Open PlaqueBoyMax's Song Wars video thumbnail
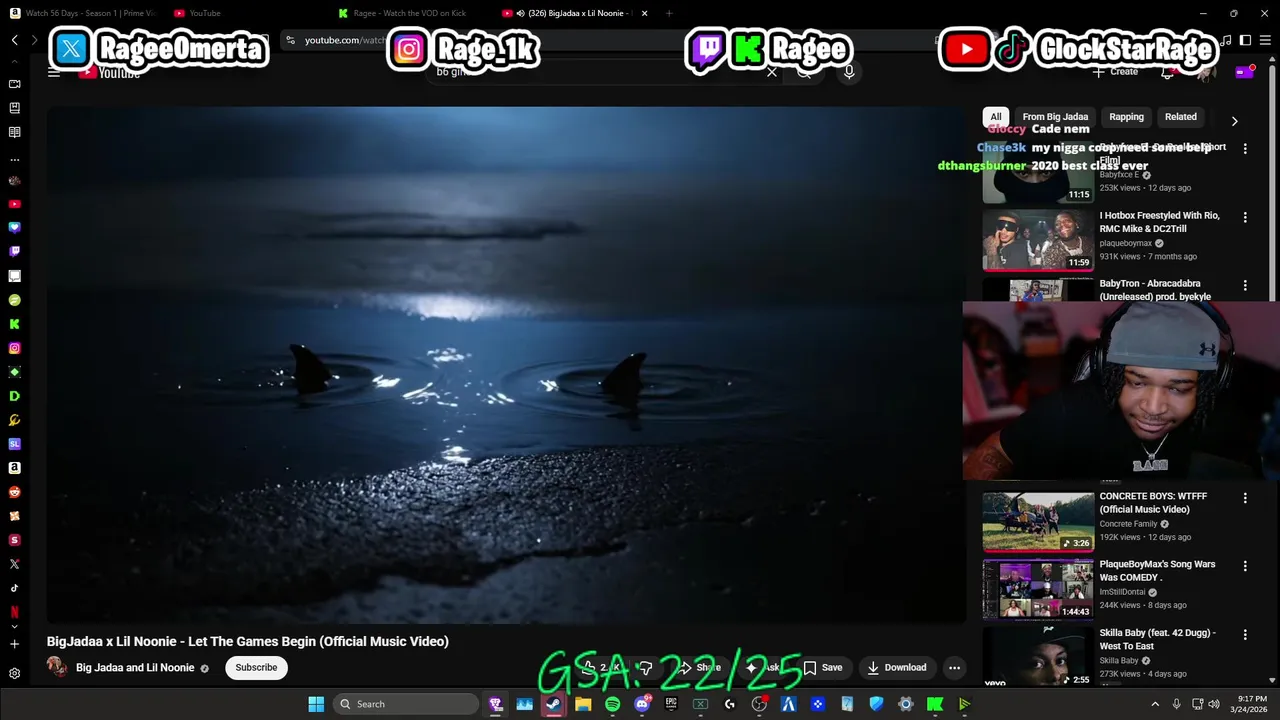Viewport: 1280px width, 720px height. 1038,589
